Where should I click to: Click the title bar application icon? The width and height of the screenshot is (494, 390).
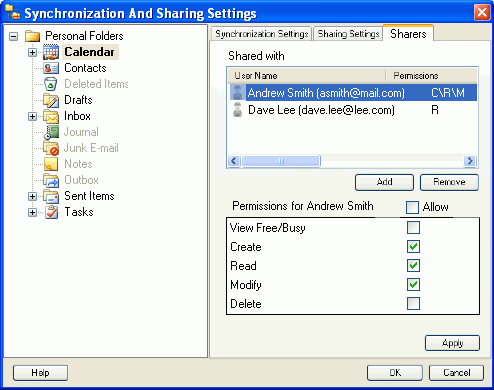[x=12, y=12]
